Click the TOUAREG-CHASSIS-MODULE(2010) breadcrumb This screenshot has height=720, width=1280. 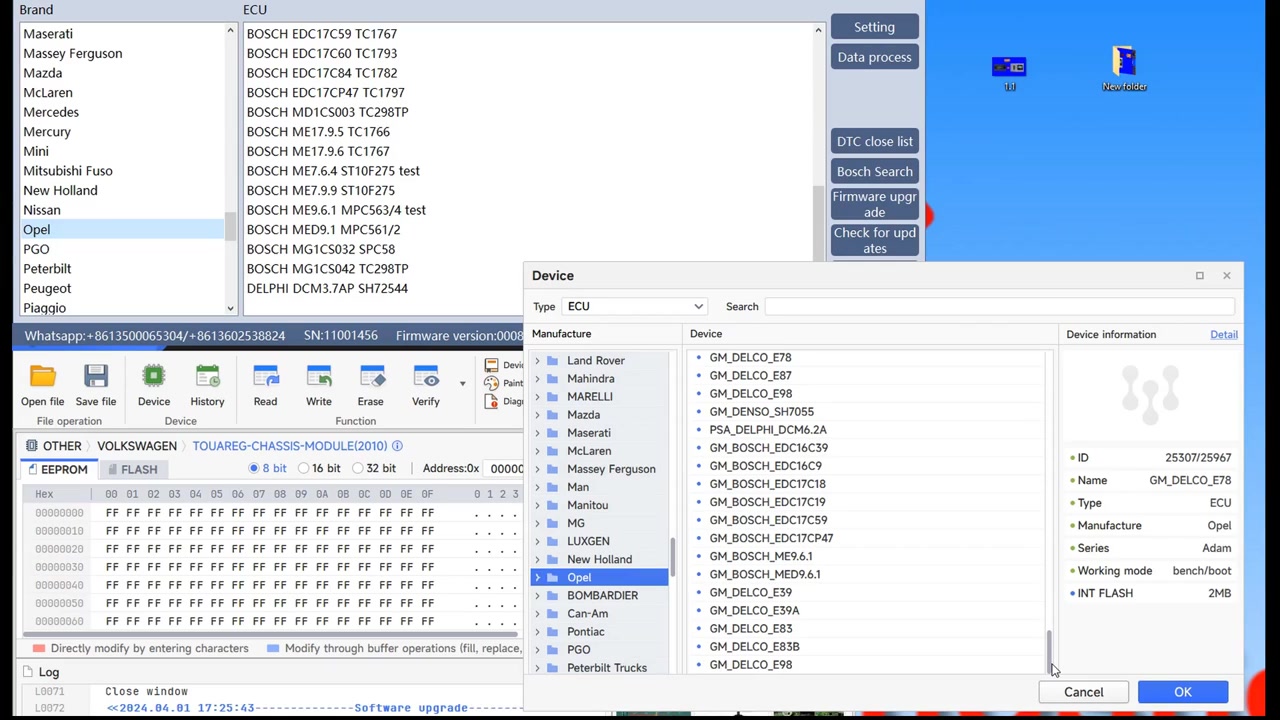[x=289, y=446]
